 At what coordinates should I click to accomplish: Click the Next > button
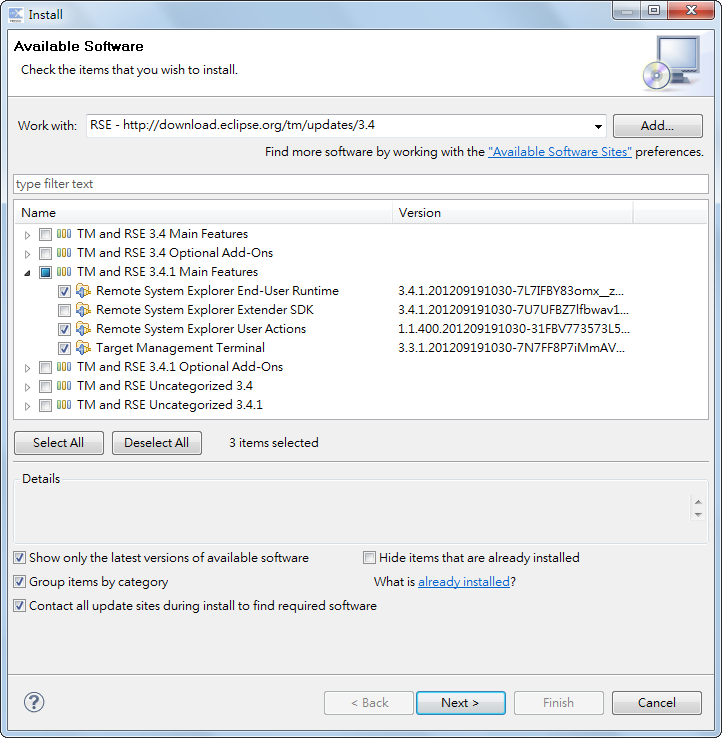(461, 703)
